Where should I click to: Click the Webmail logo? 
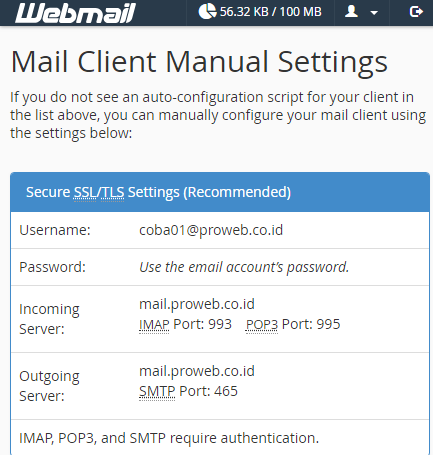75,13
